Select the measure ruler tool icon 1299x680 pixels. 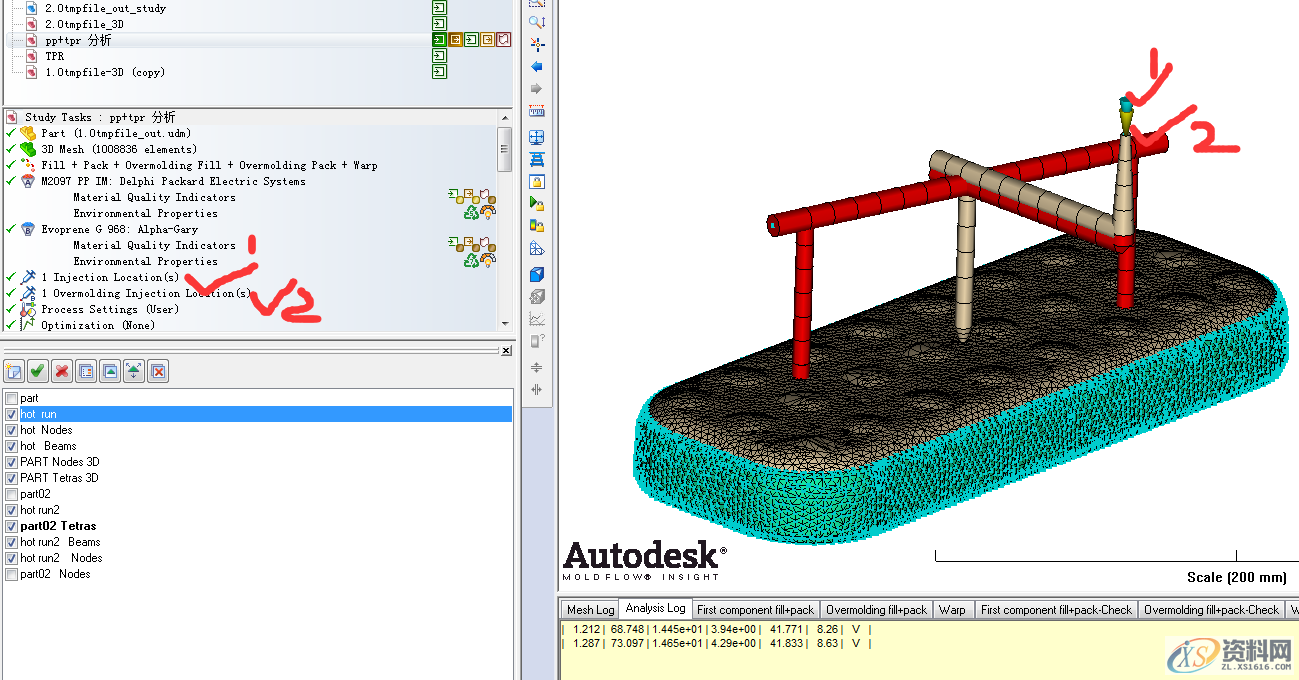click(537, 111)
